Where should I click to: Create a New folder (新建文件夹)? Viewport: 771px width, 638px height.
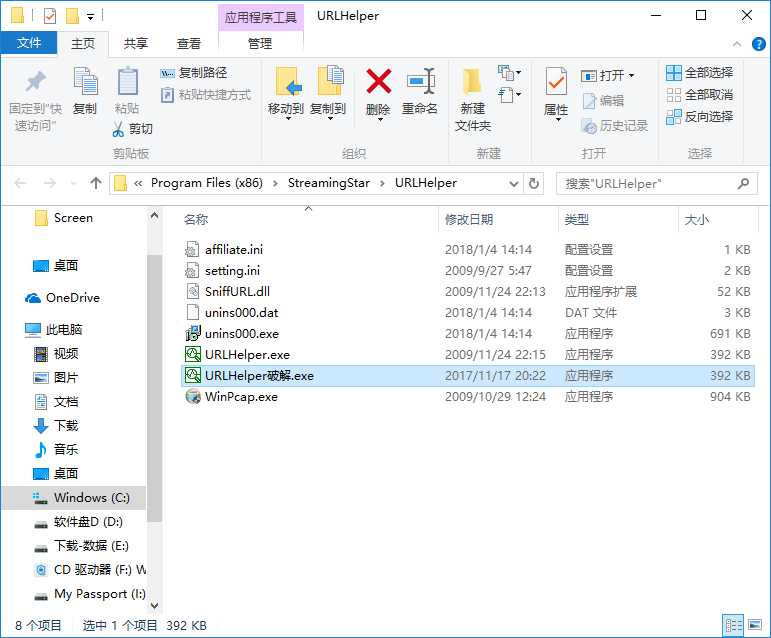click(473, 100)
